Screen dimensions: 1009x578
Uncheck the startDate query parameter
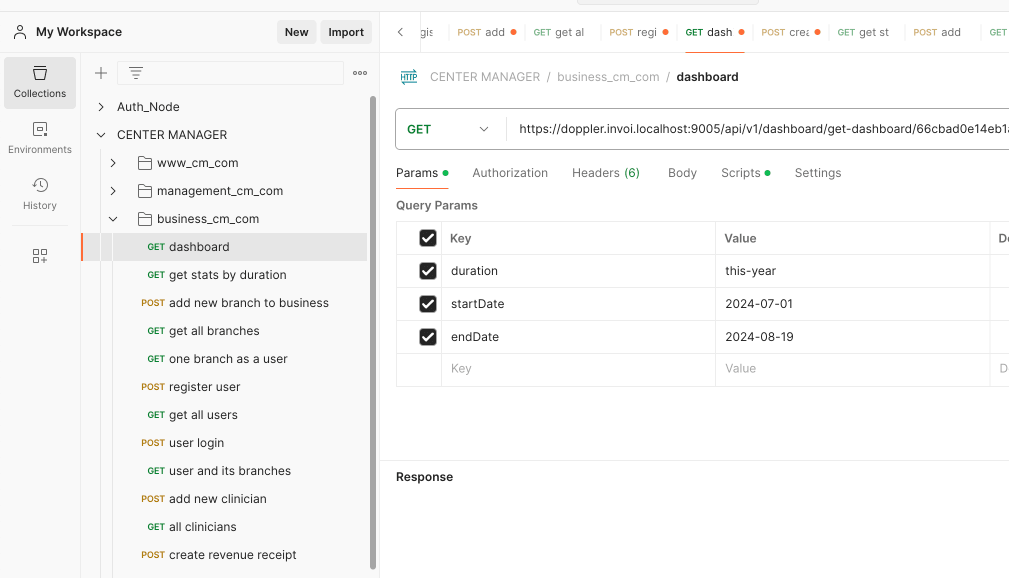[428, 303]
